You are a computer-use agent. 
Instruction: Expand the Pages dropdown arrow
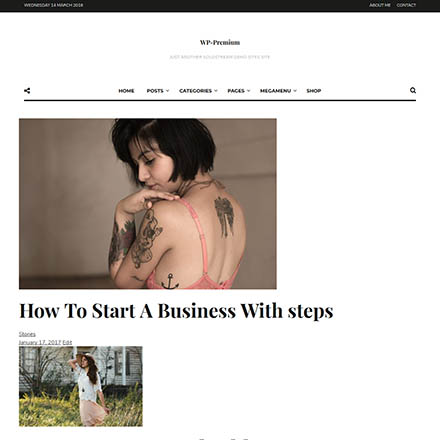point(248,91)
